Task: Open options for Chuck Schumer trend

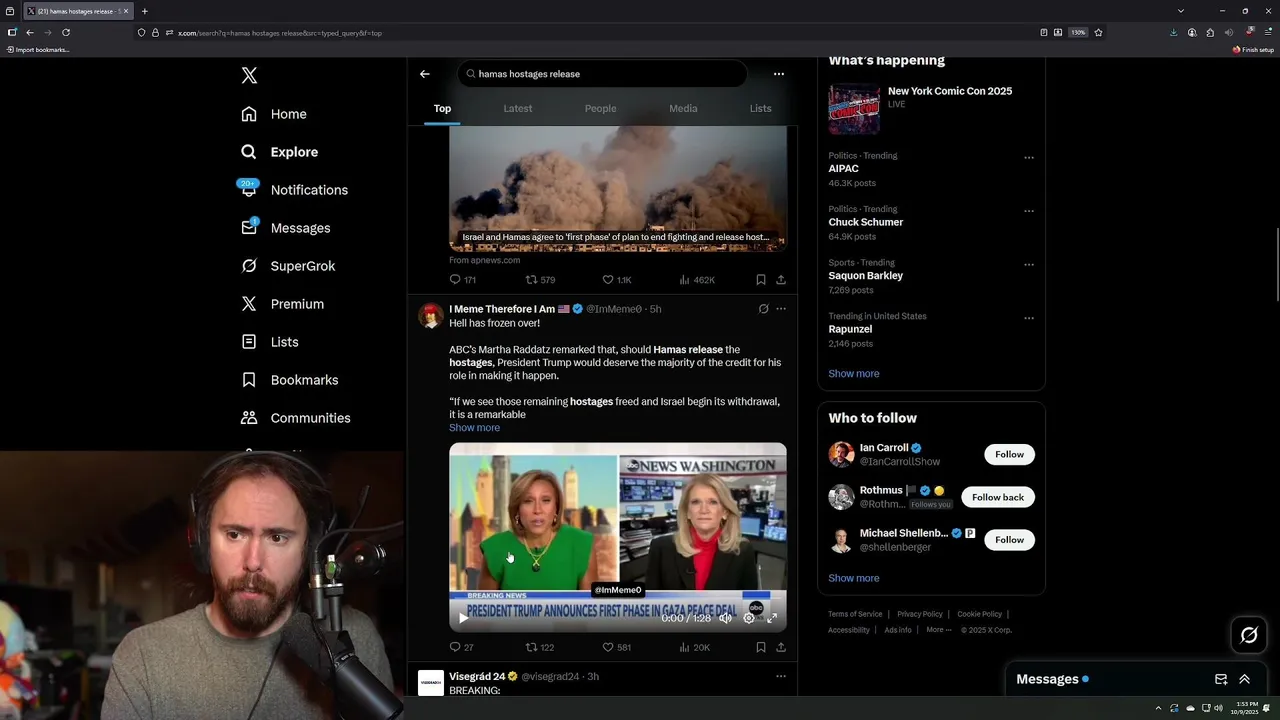Action: pyautogui.click(x=1029, y=211)
